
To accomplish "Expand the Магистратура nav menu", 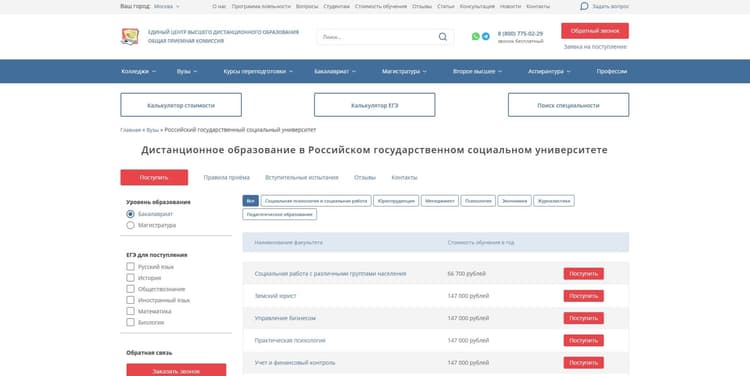I will (x=404, y=71).
